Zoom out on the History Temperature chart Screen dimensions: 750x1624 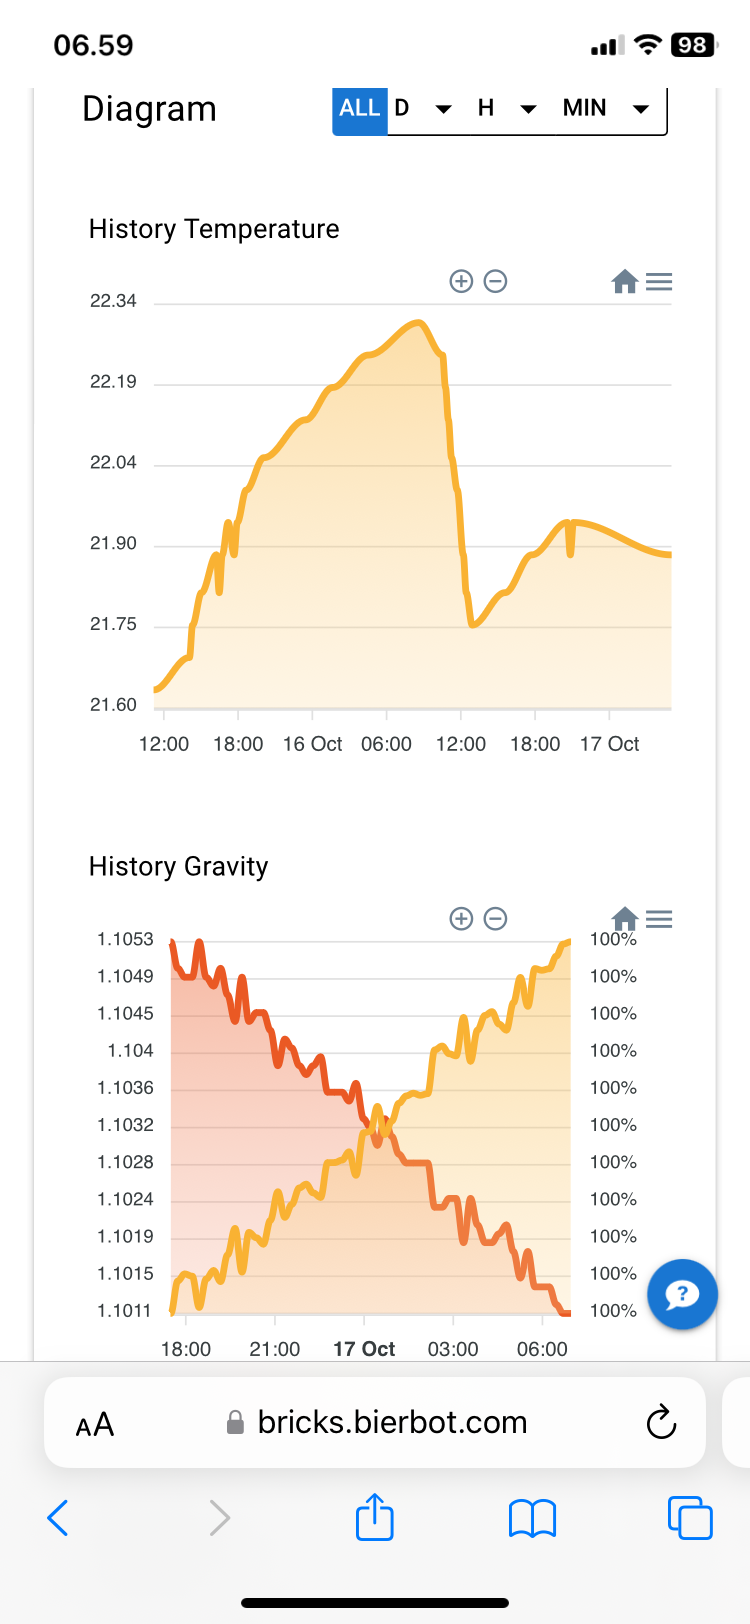(495, 281)
